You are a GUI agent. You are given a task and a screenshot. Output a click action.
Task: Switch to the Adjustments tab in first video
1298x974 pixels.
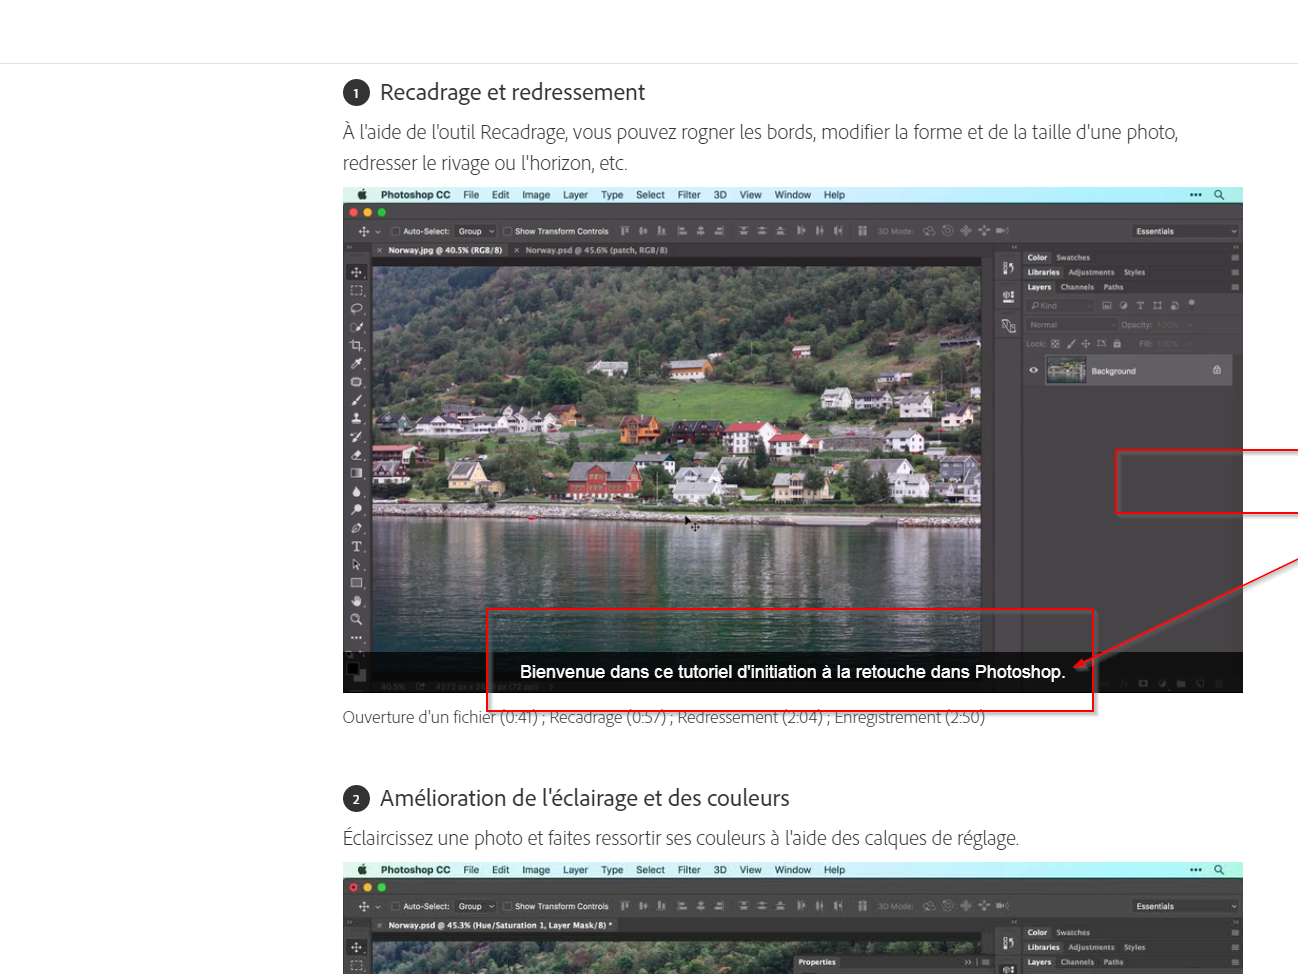coord(1091,272)
